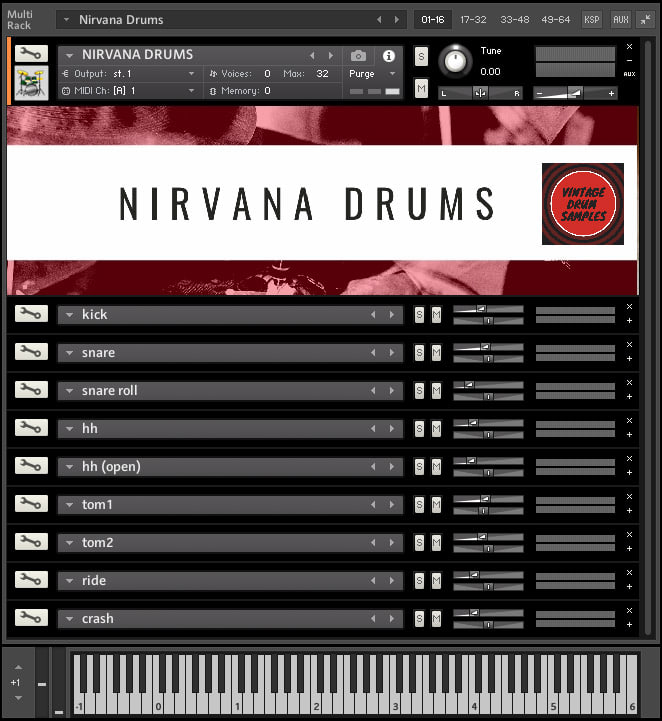This screenshot has width=662, height=721.
Task: Show aux controls for NIRVANA DRUMS
Action: click(629, 74)
